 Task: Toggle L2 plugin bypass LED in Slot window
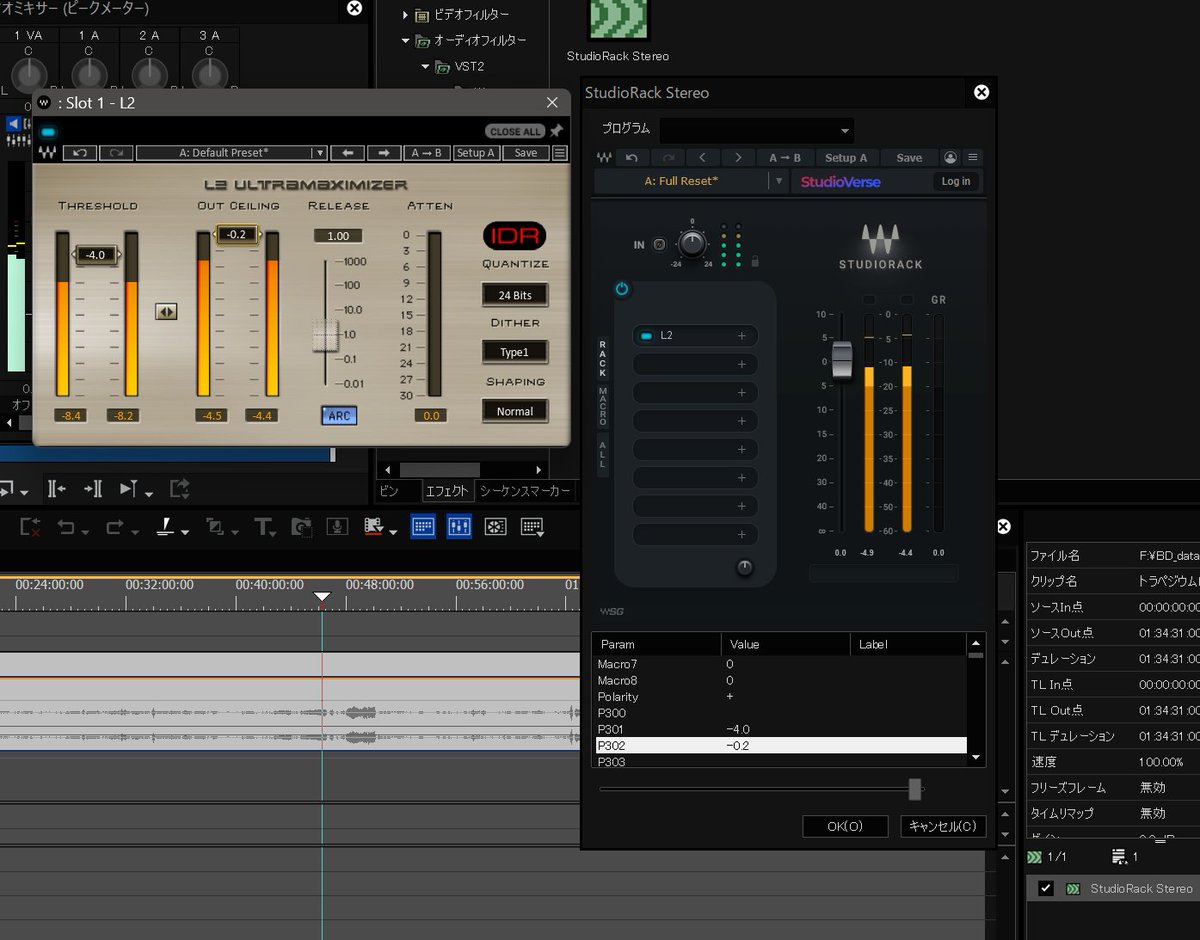[49, 132]
